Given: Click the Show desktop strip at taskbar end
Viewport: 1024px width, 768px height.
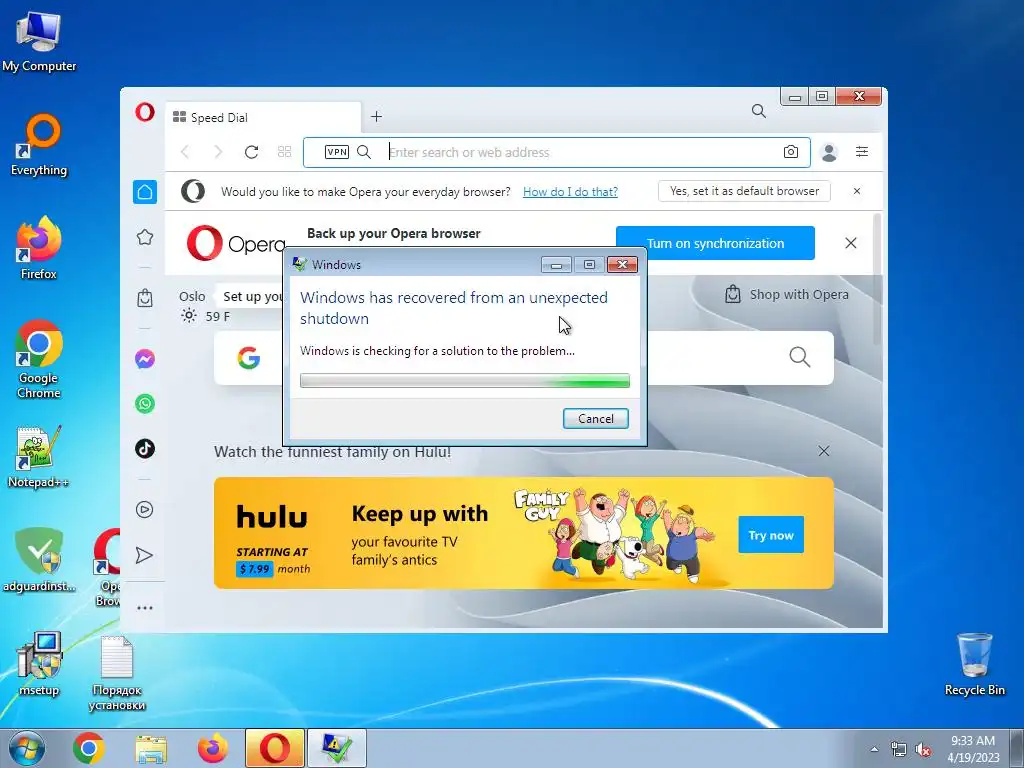Looking at the screenshot, I should pyautogui.click(x=1017, y=748).
